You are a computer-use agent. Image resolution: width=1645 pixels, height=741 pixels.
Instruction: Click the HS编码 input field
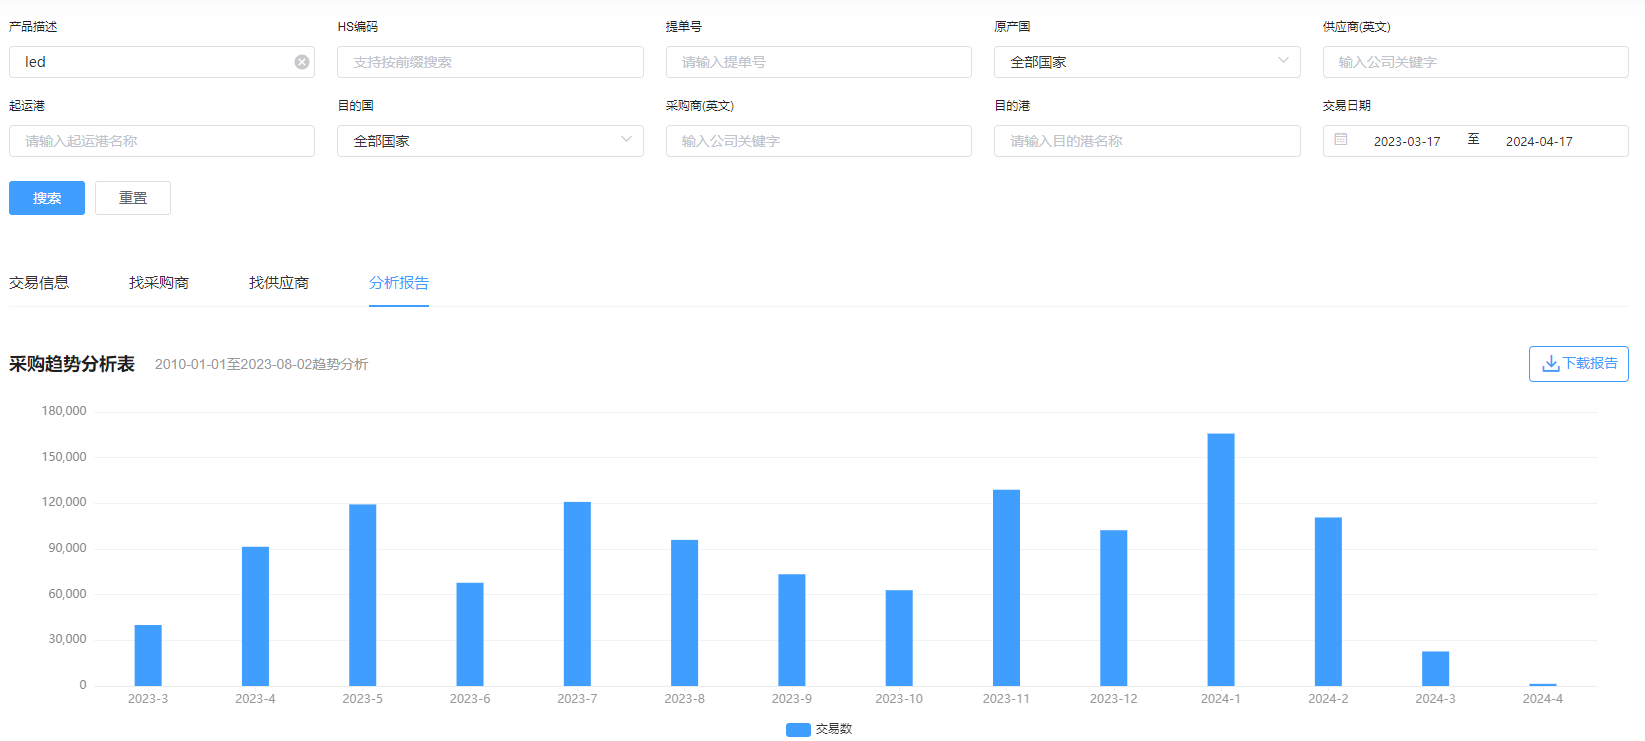click(490, 62)
